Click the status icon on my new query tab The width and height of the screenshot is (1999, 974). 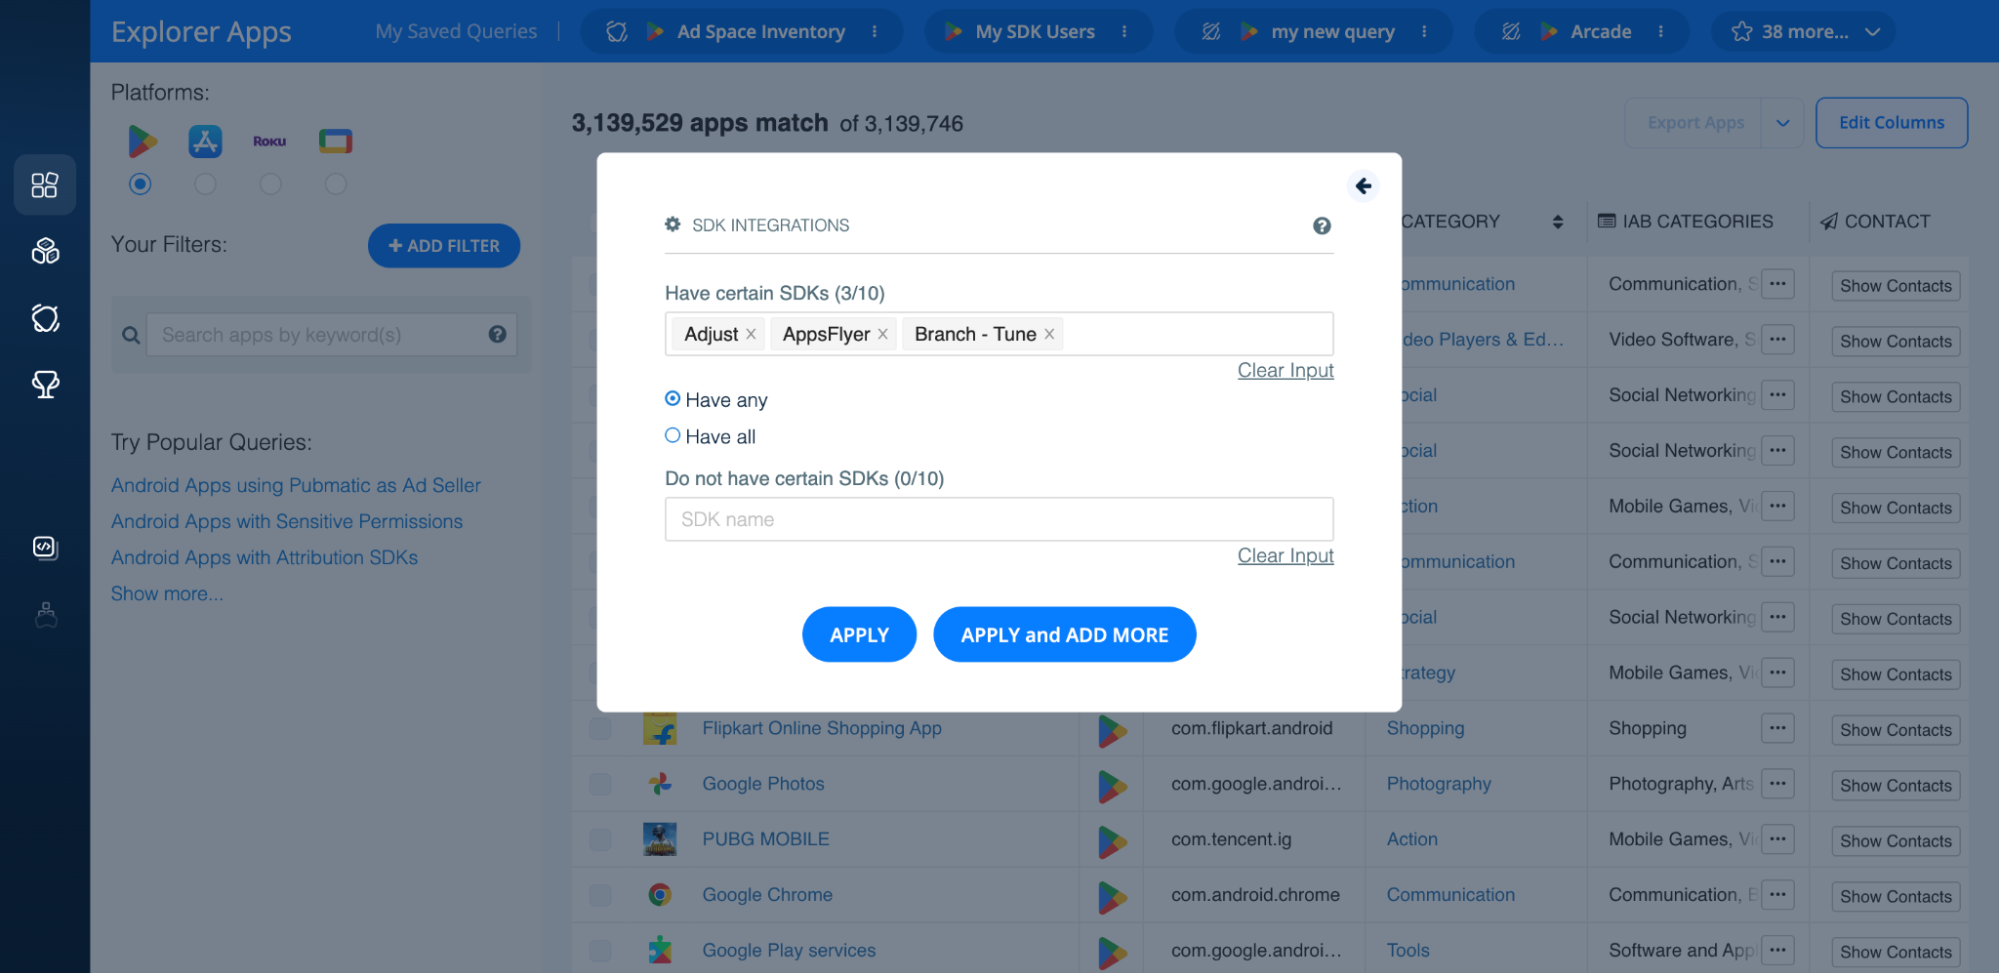point(1211,32)
